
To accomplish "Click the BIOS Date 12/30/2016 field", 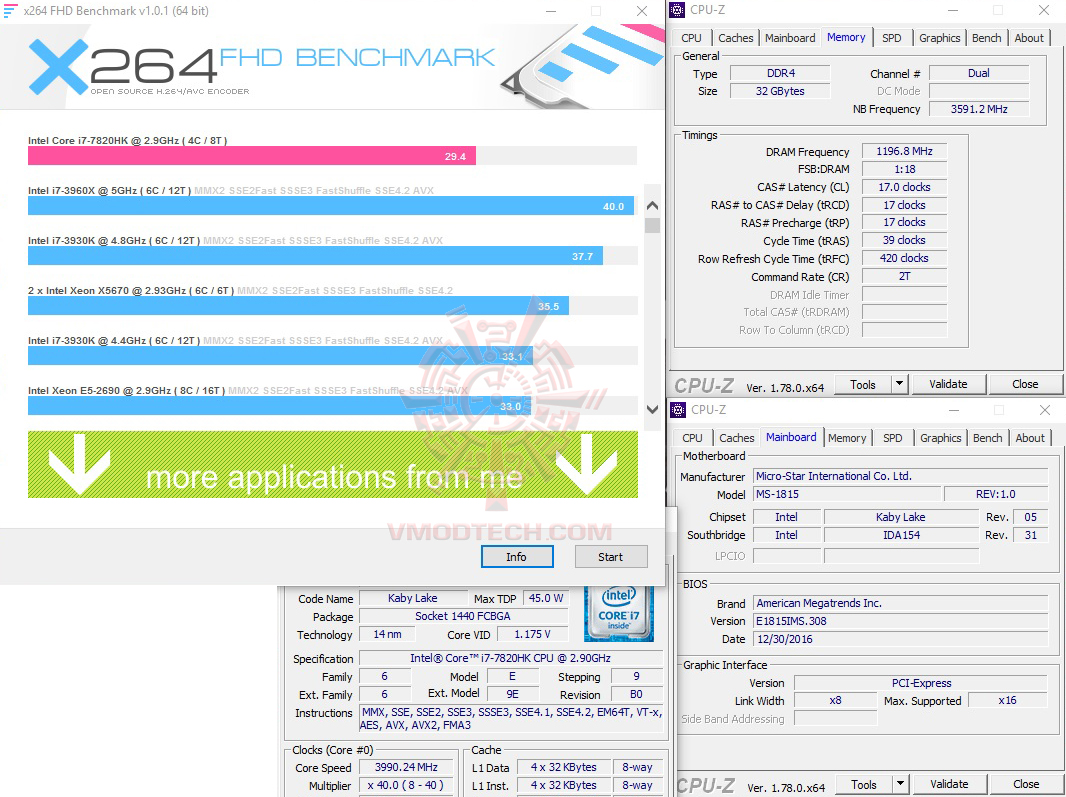I will click(x=901, y=639).
